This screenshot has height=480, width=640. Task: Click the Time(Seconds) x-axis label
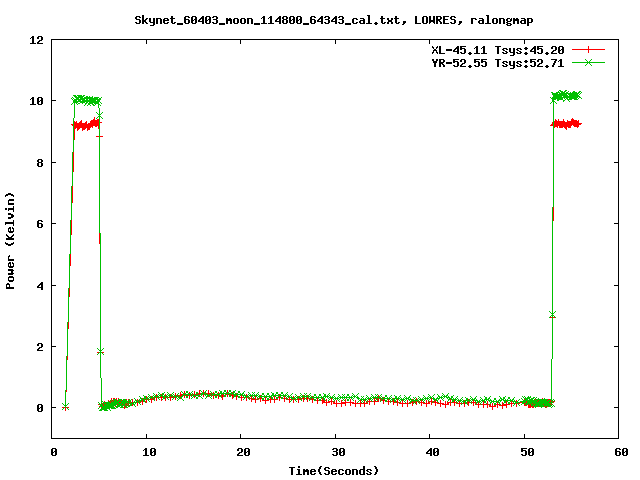tap(334, 471)
